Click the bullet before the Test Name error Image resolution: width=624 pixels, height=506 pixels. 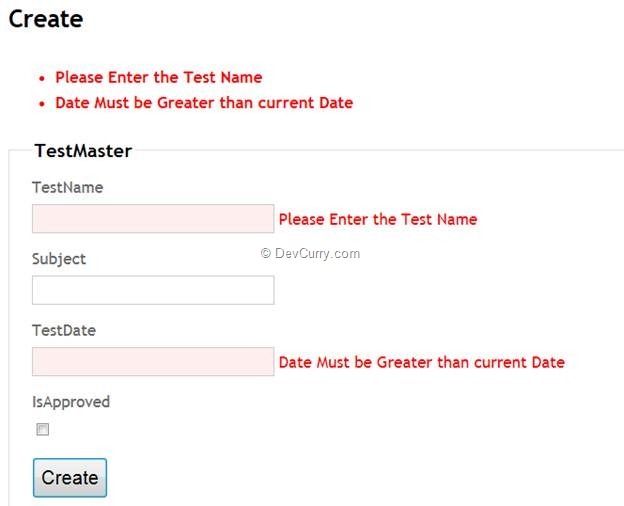point(42,78)
